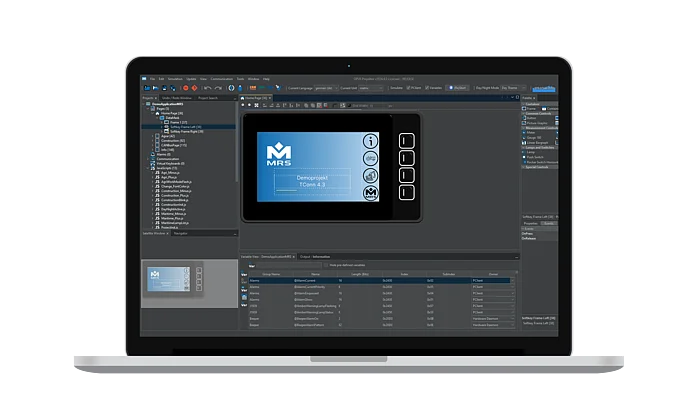Click the Group Name column header
This screenshot has width=698, height=419.
pyautogui.click(x=271, y=274)
